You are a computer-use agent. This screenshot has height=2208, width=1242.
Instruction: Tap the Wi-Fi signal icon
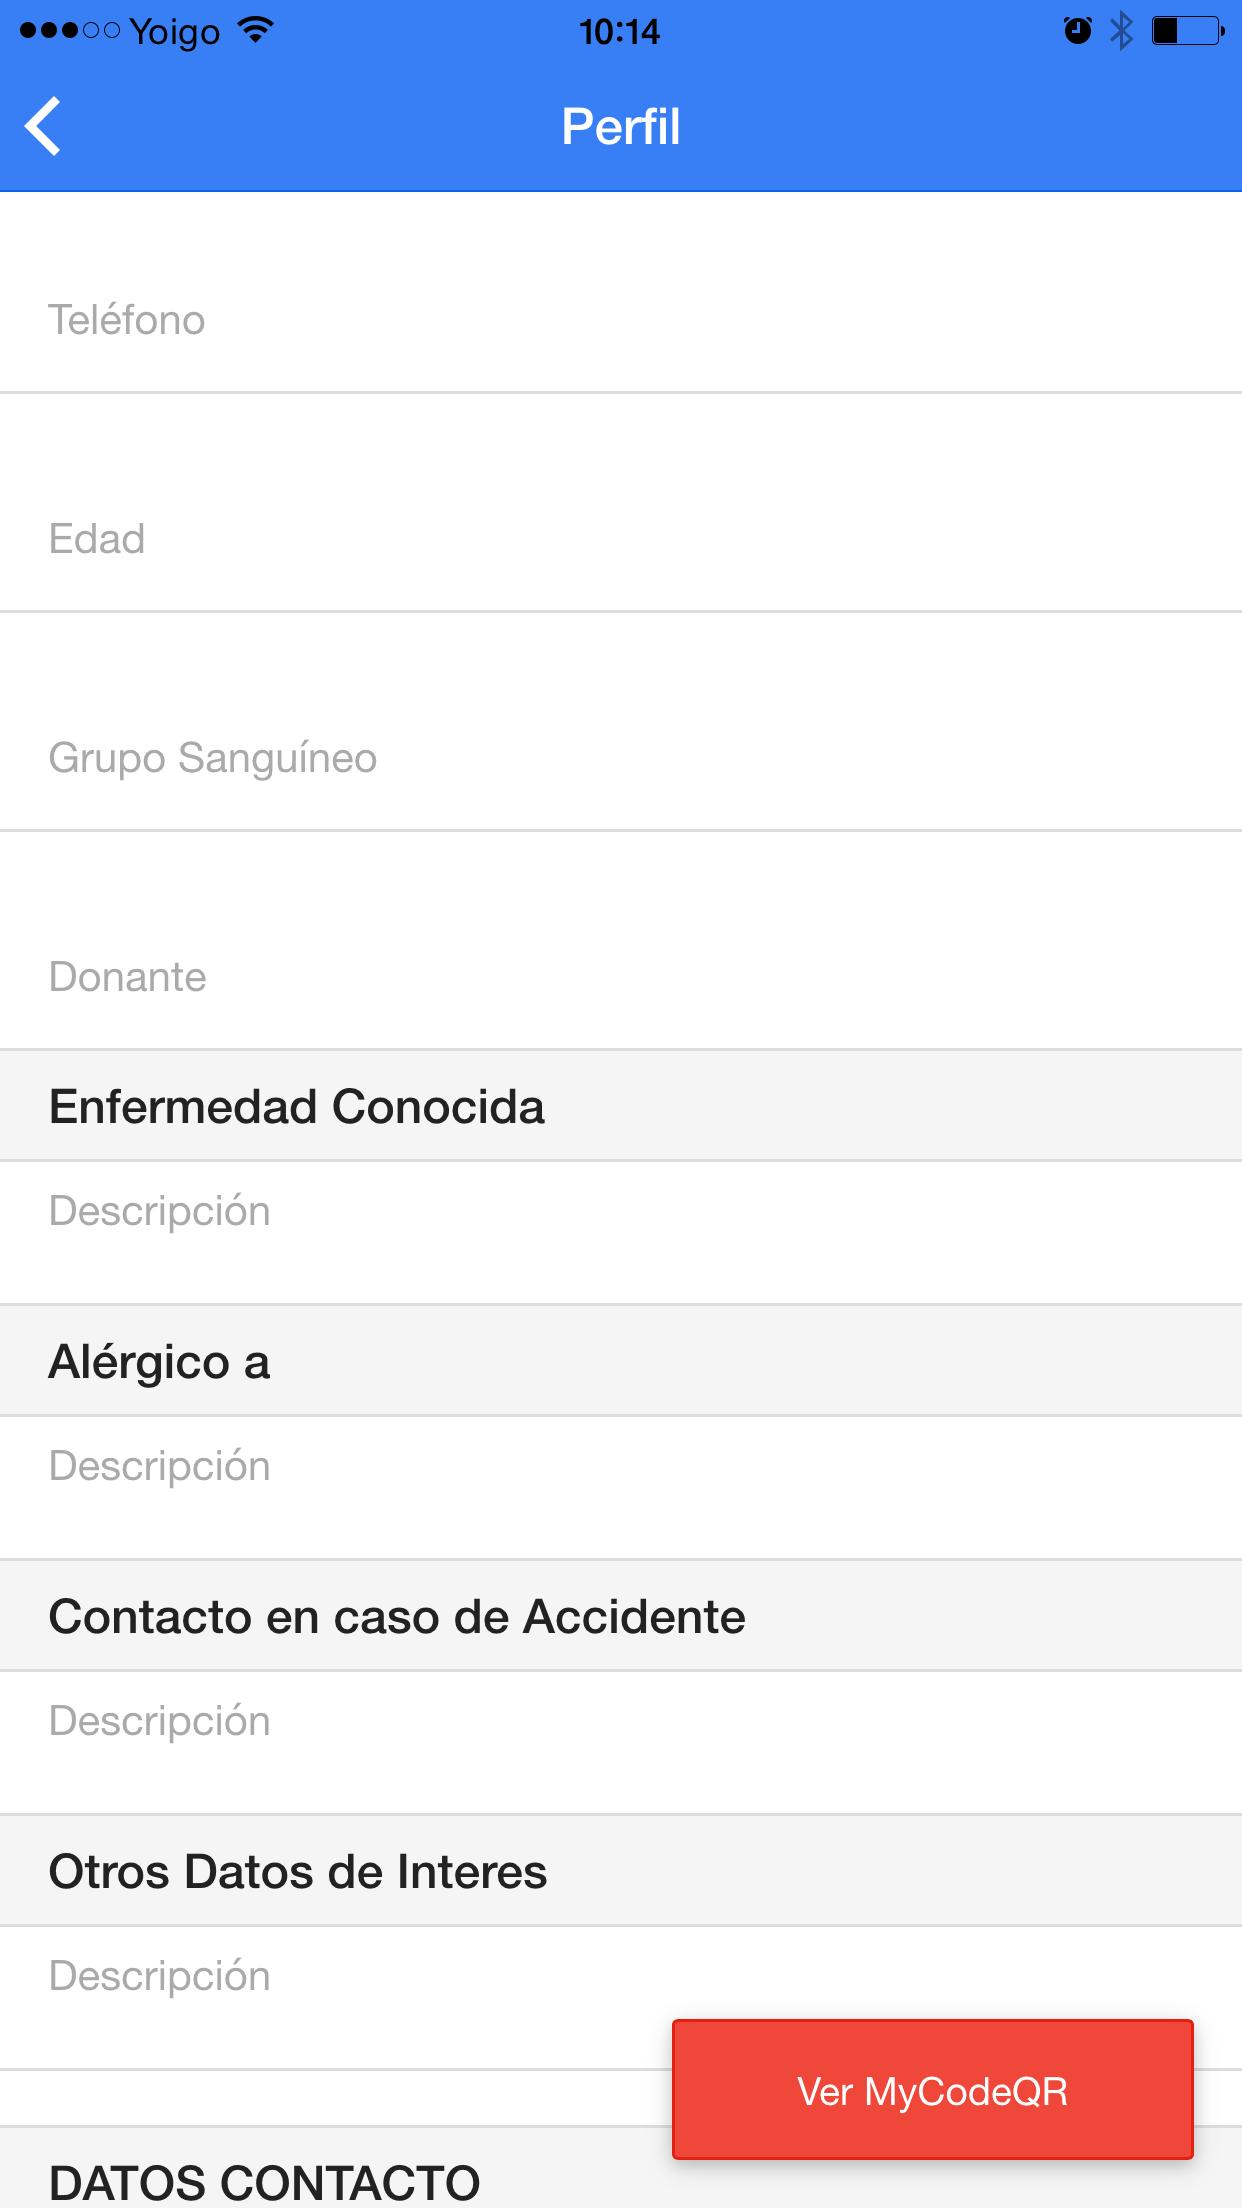click(256, 31)
